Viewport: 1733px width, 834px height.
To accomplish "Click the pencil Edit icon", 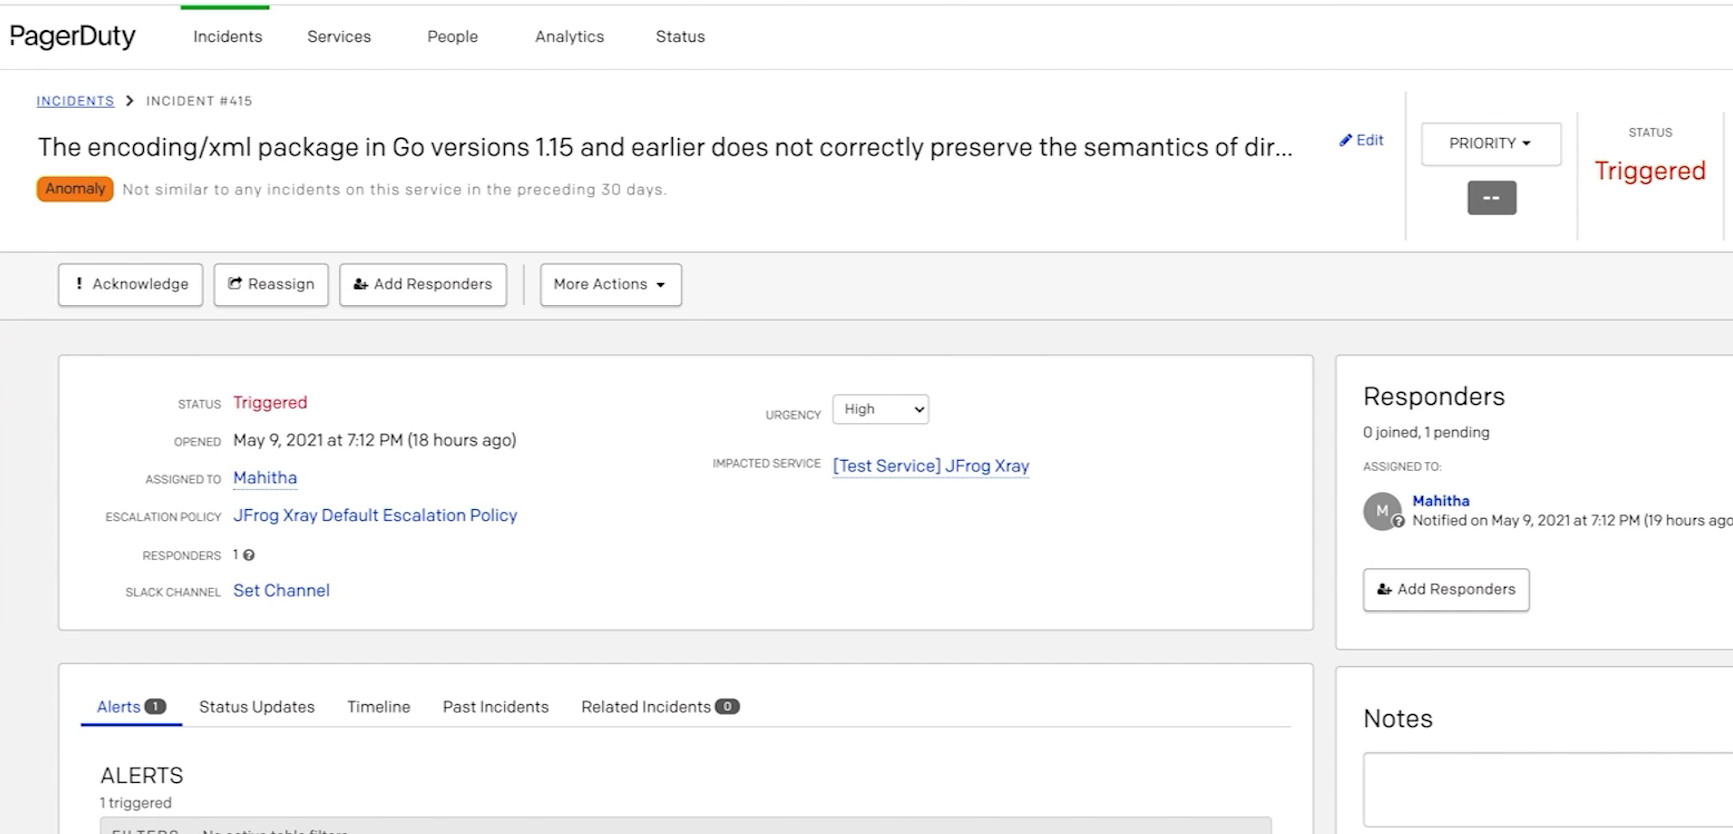I will tap(1346, 141).
